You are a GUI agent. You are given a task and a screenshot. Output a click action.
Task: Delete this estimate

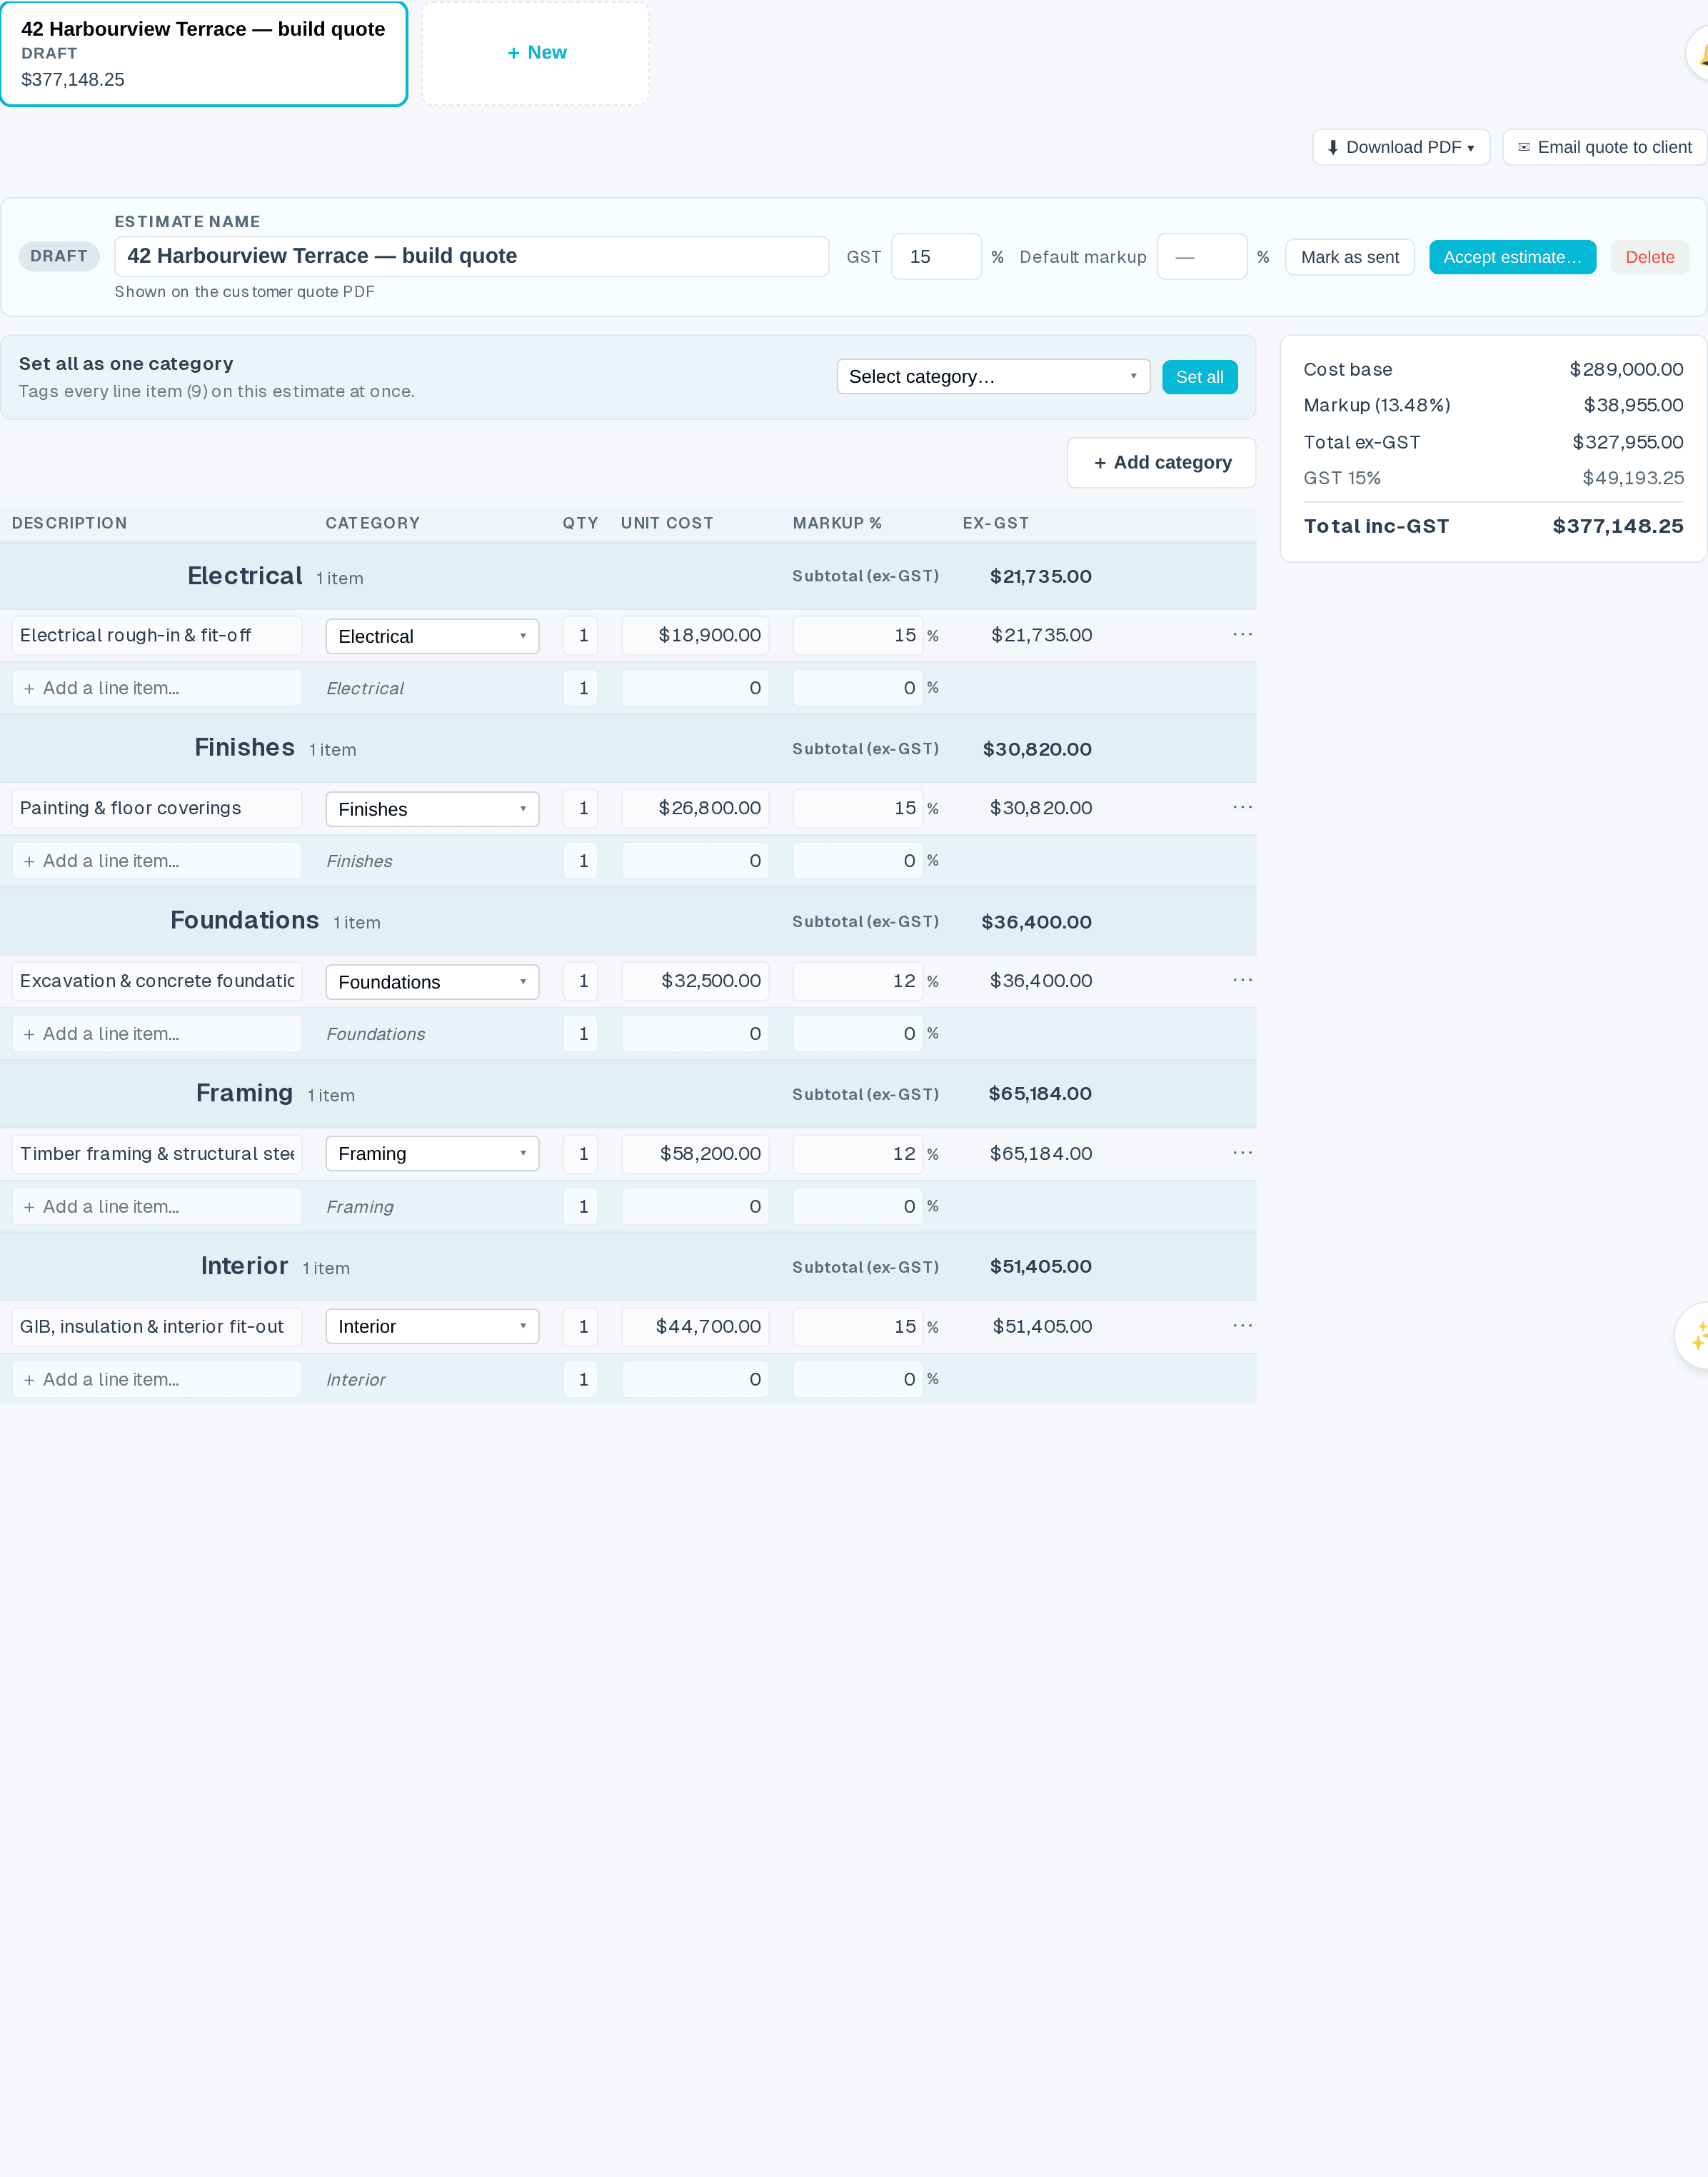(1649, 257)
